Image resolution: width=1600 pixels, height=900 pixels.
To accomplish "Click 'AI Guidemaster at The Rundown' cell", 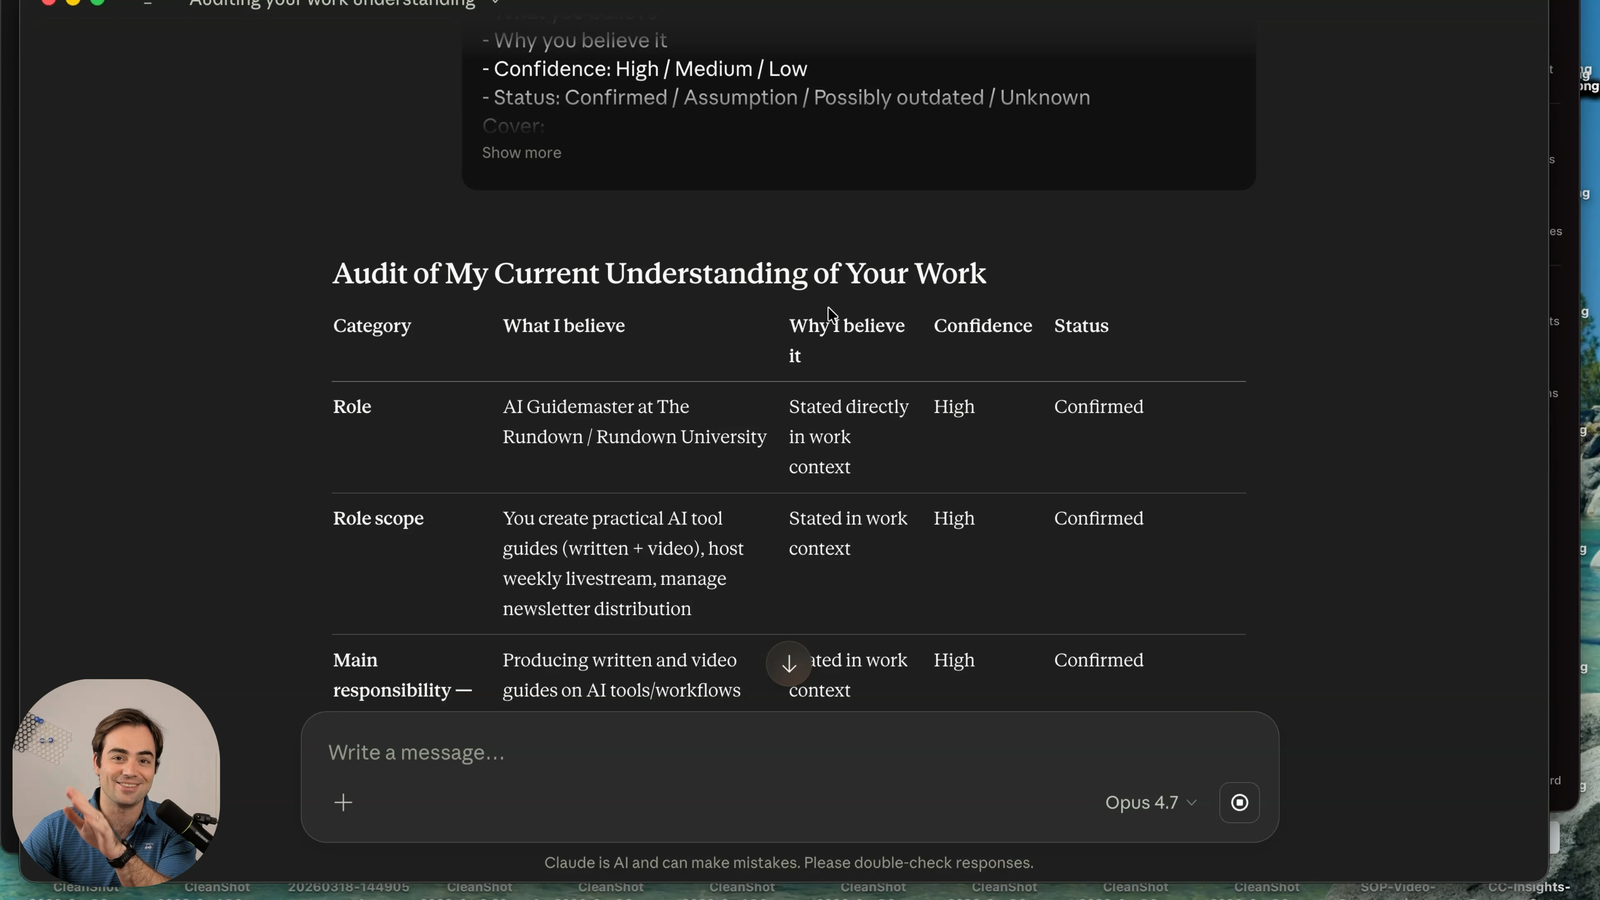I will pyautogui.click(x=634, y=421).
